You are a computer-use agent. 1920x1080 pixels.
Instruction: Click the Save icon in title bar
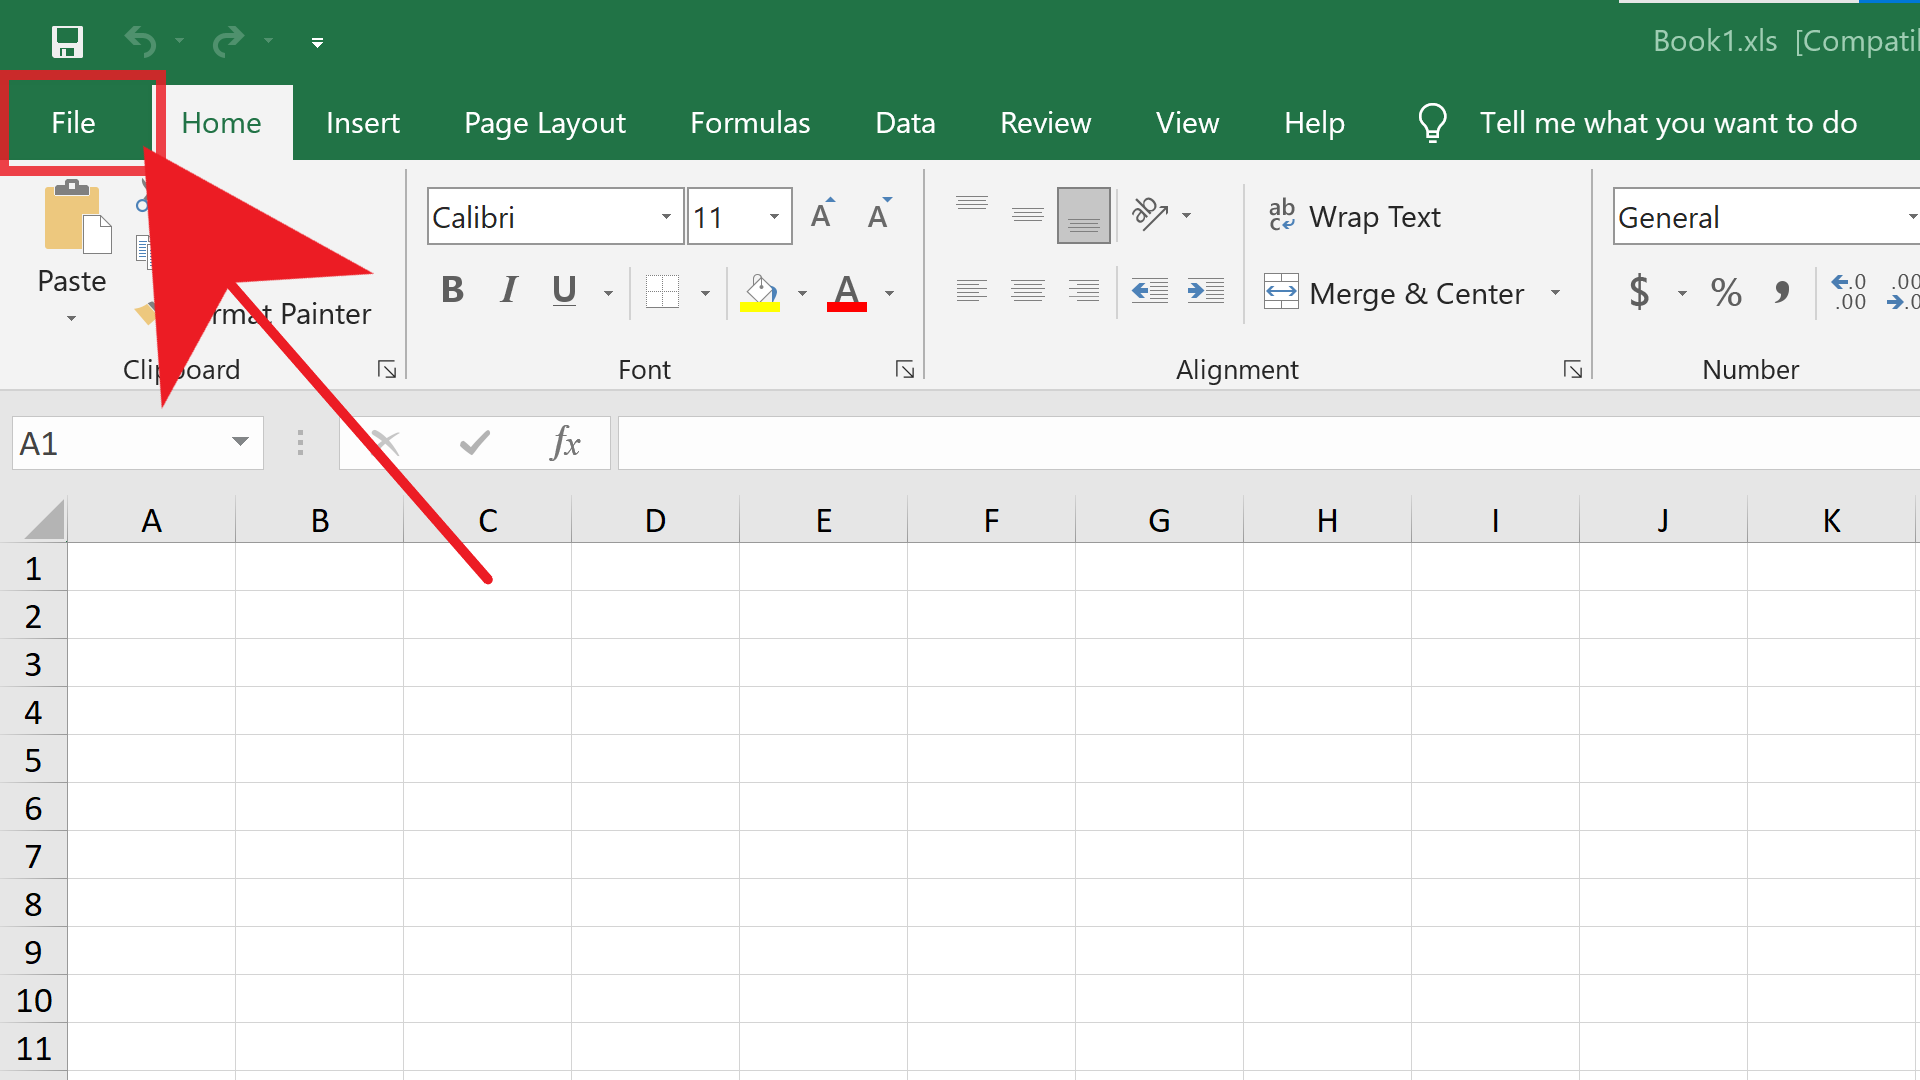(x=67, y=42)
